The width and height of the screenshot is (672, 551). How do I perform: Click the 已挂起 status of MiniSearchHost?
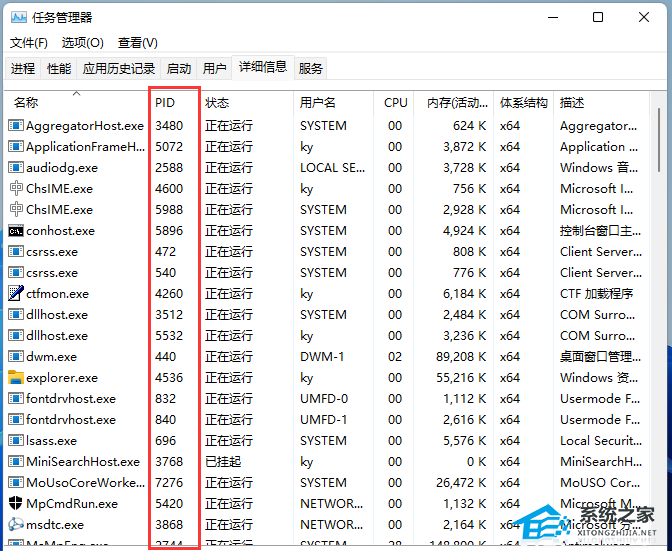coord(223,461)
